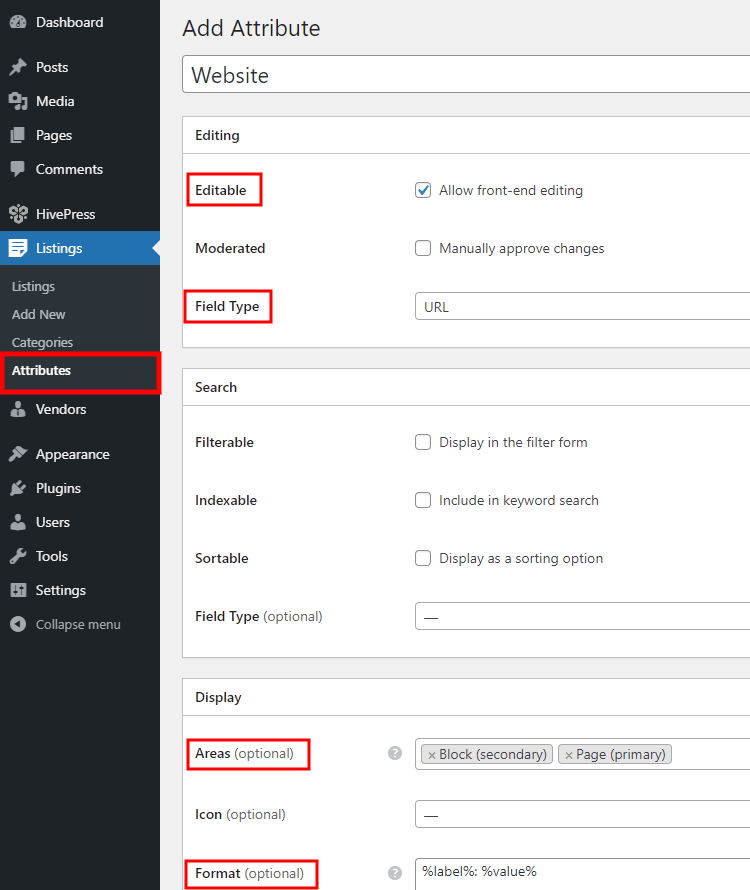Viewport: 750px width, 890px height.
Task: Select the Plugins plug icon
Action: tap(20, 487)
